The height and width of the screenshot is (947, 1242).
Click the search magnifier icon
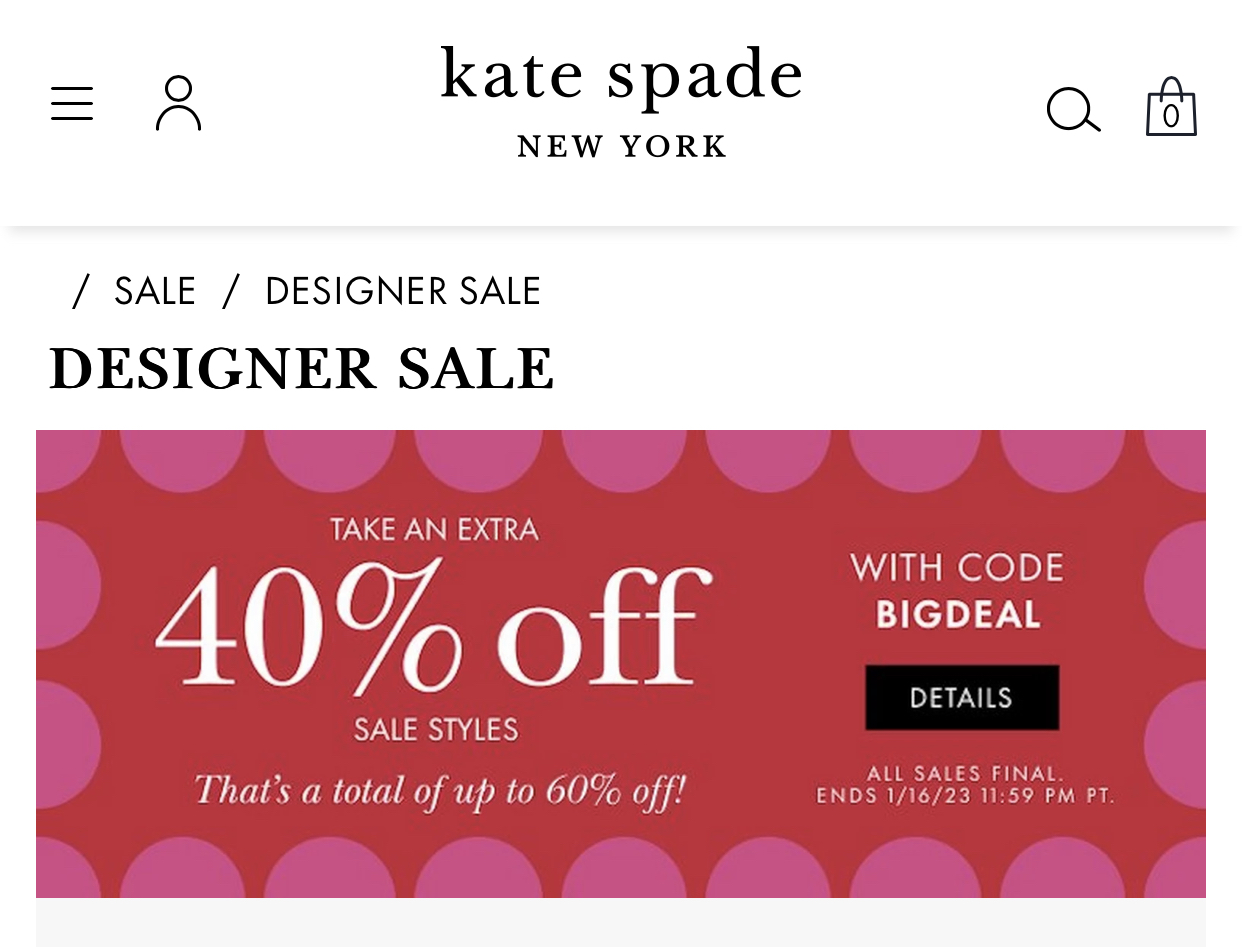[1073, 110]
